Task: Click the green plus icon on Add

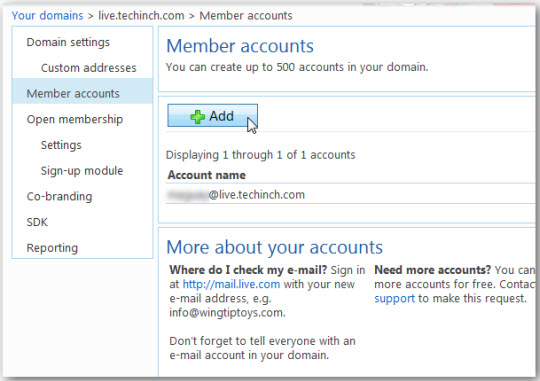Action: [197, 117]
